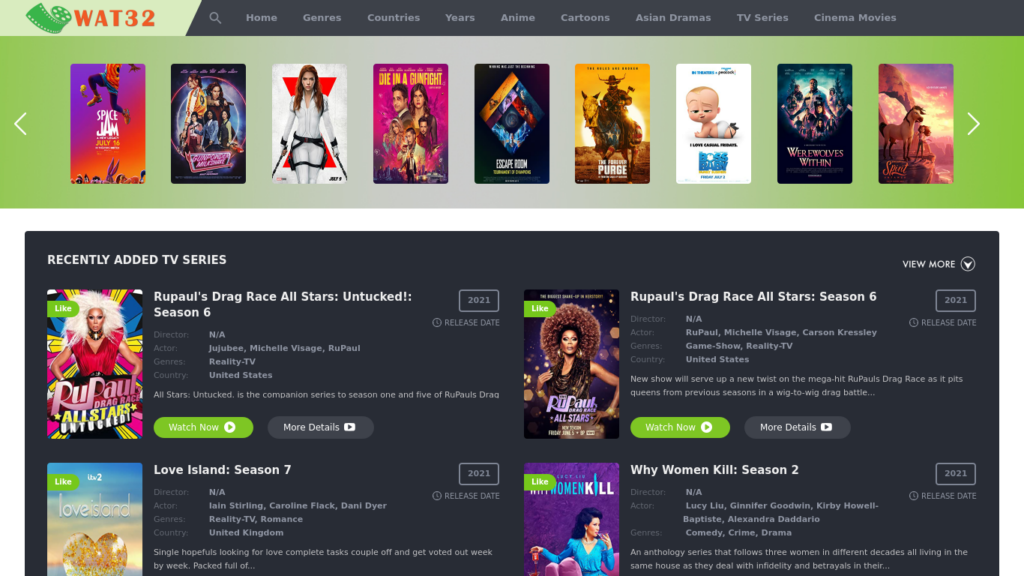More Details for All Stars Season 6
This screenshot has width=1024, height=576.
[797, 427]
